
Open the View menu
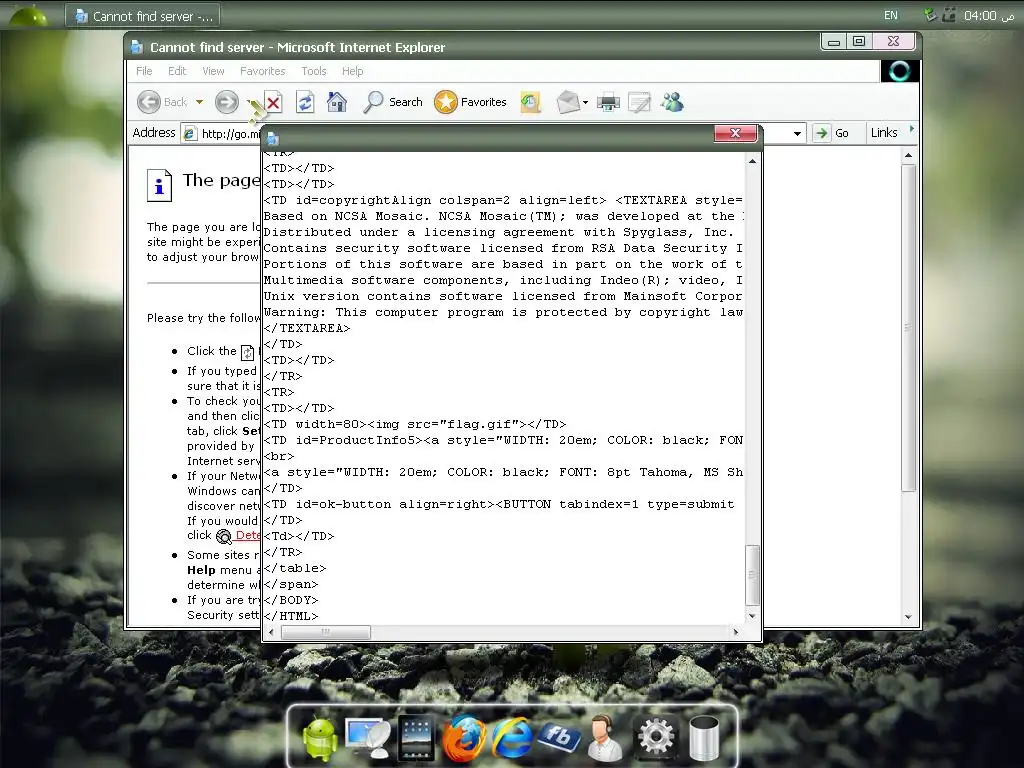(x=213, y=71)
